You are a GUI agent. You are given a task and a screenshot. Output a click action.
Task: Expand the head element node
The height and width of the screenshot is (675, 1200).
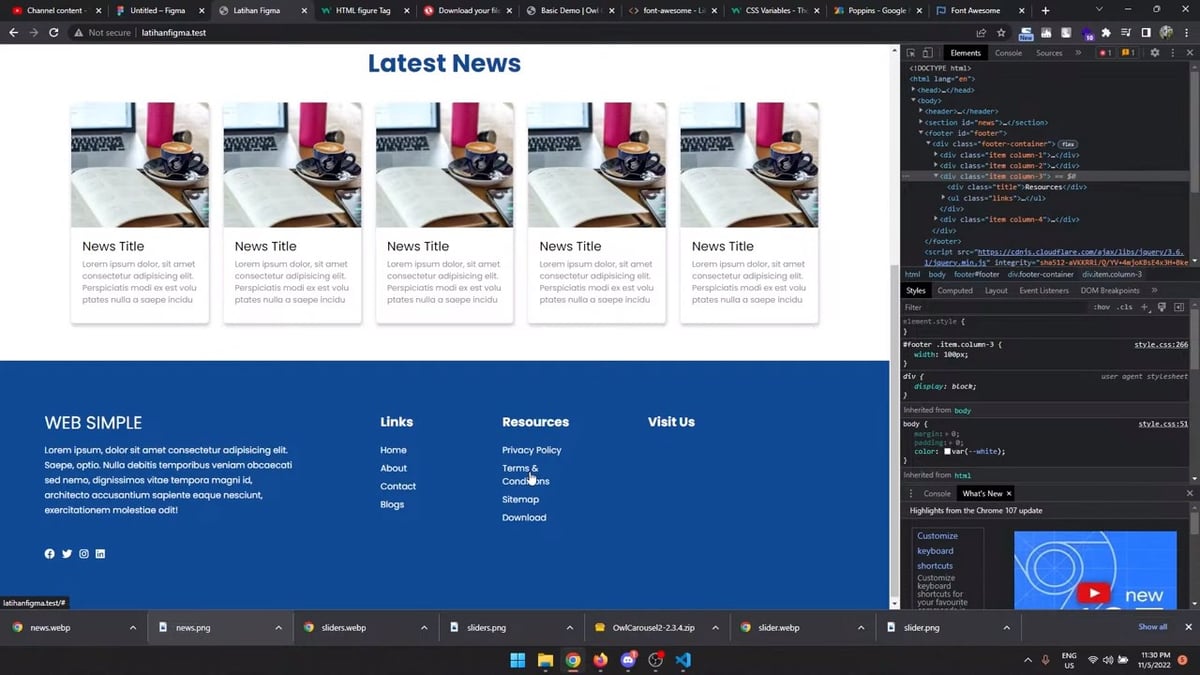click(x=914, y=90)
